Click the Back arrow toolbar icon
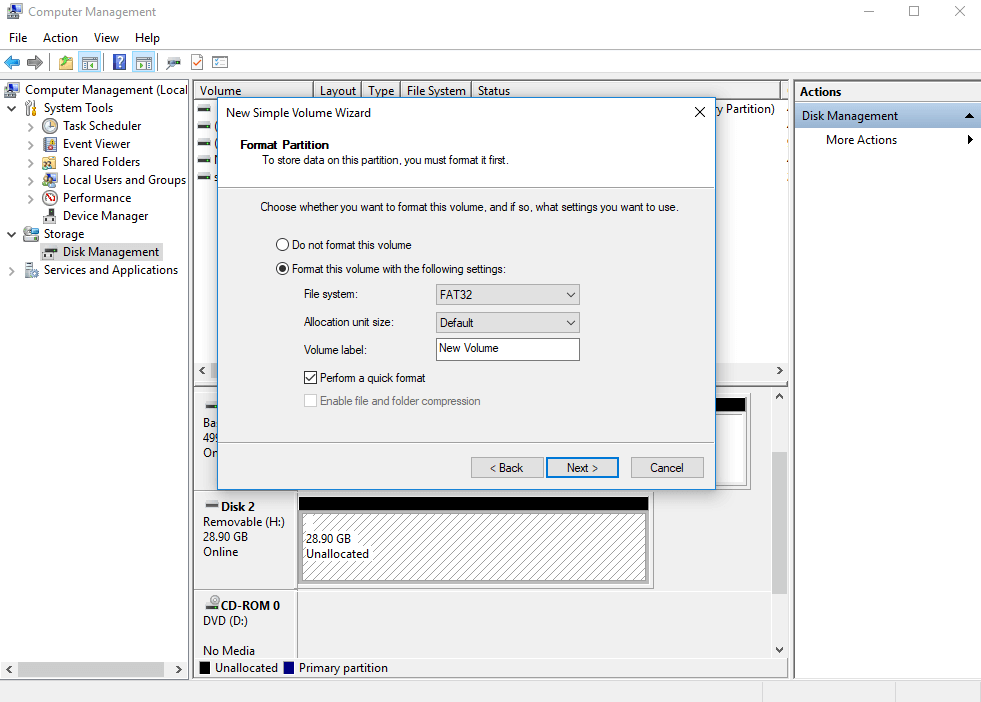 pyautogui.click(x=12, y=63)
